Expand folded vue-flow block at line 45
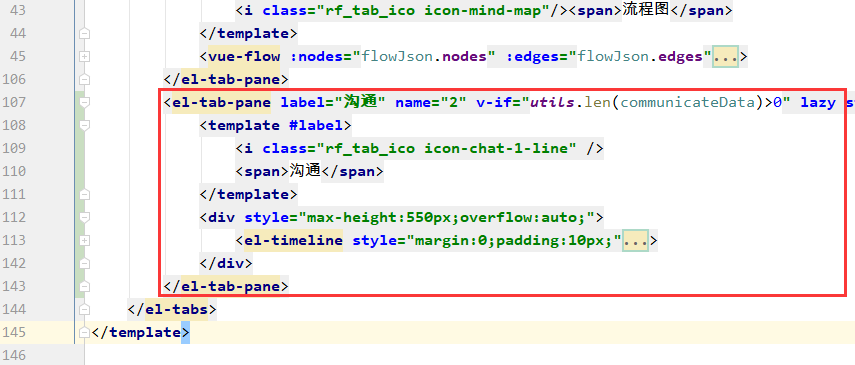Image resolution: width=855 pixels, height=365 pixels. [x=84, y=56]
